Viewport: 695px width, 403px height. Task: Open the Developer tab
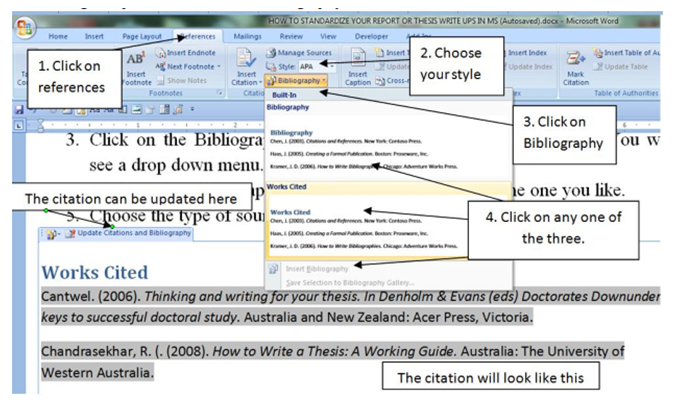(x=371, y=36)
